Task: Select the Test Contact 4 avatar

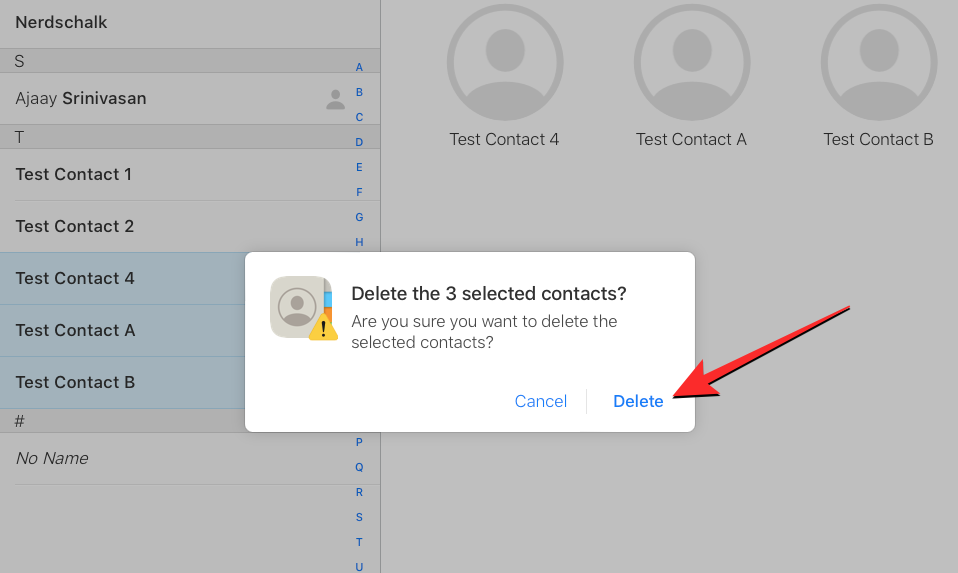Action: [505, 62]
